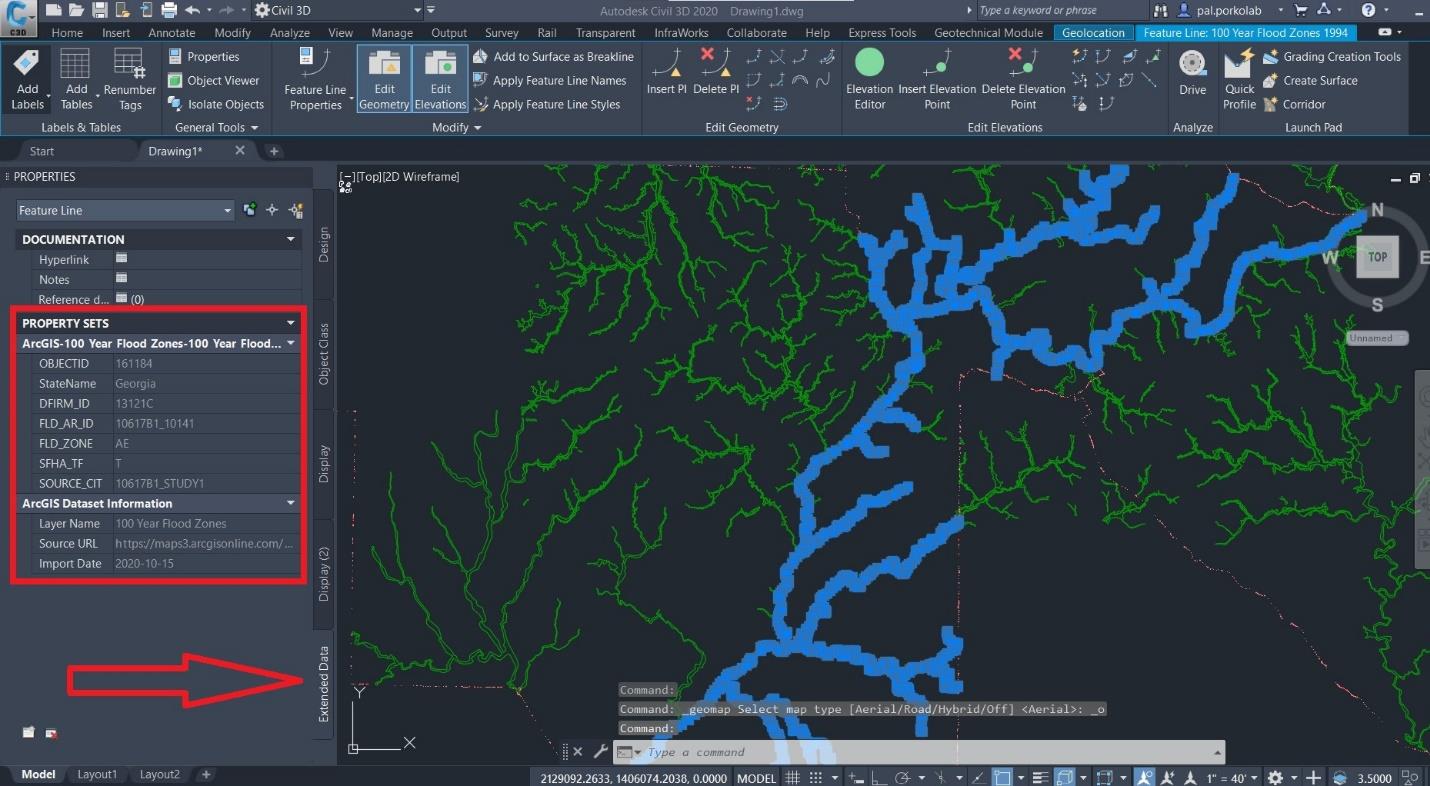Expand the Modify panel dropdown
The width and height of the screenshot is (1430, 786).
[x=456, y=127]
